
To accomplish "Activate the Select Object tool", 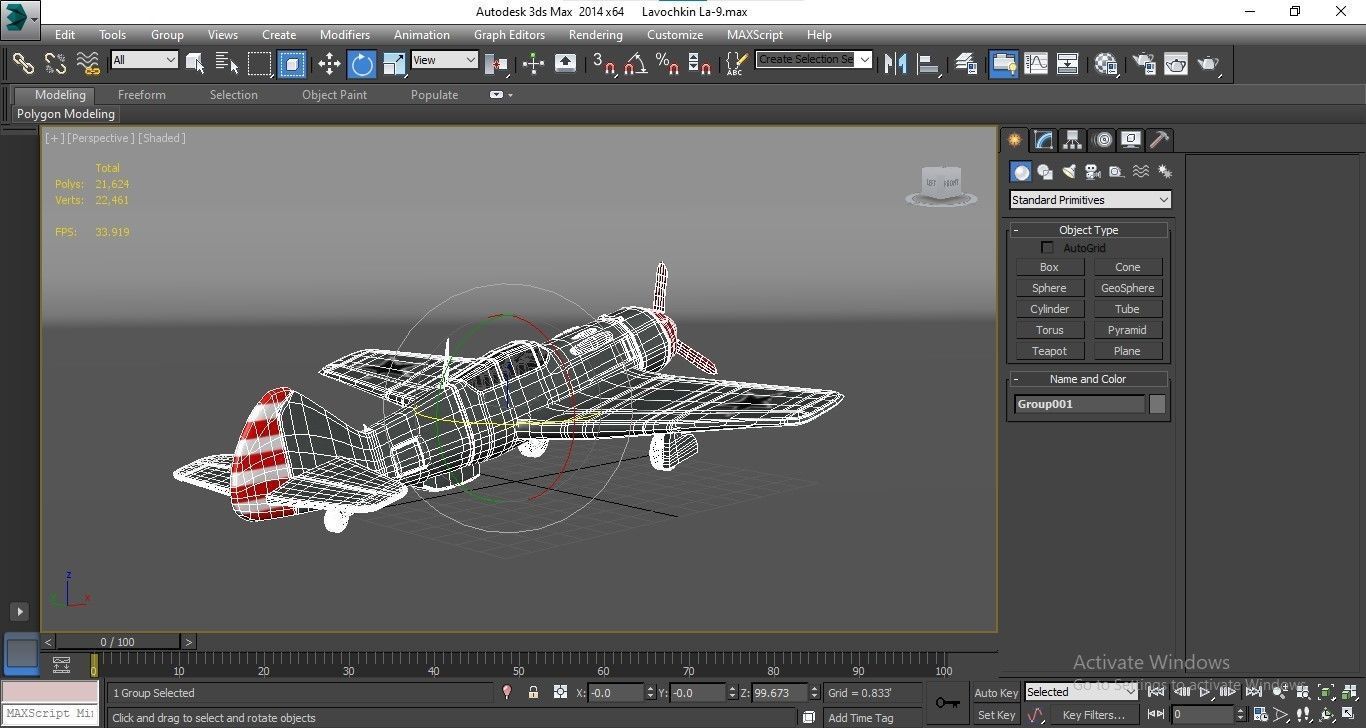I will point(195,64).
